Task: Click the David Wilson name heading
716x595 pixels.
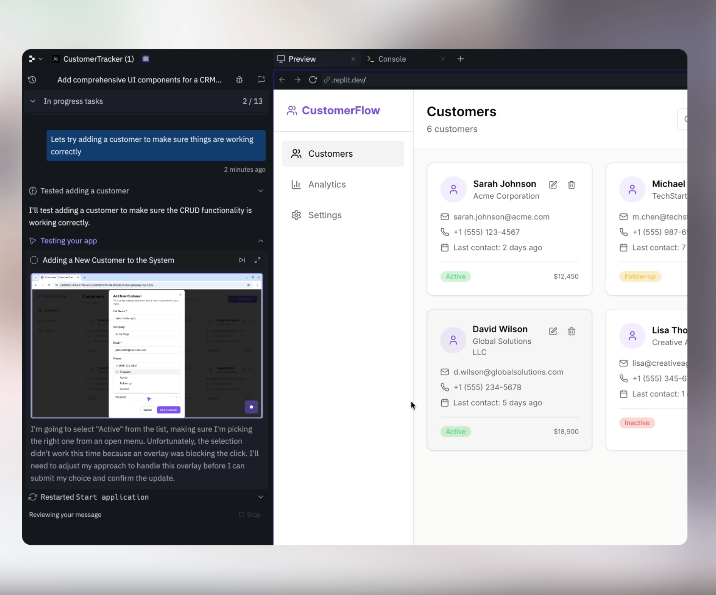Action: pos(500,329)
